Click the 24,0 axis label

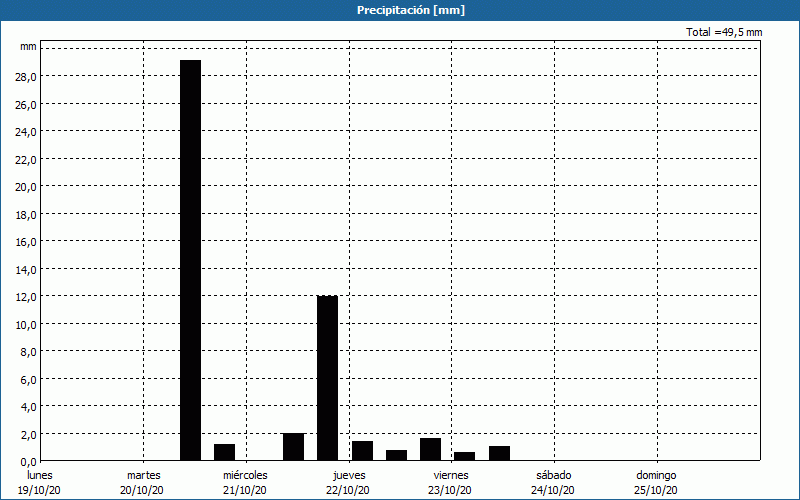coord(26,132)
